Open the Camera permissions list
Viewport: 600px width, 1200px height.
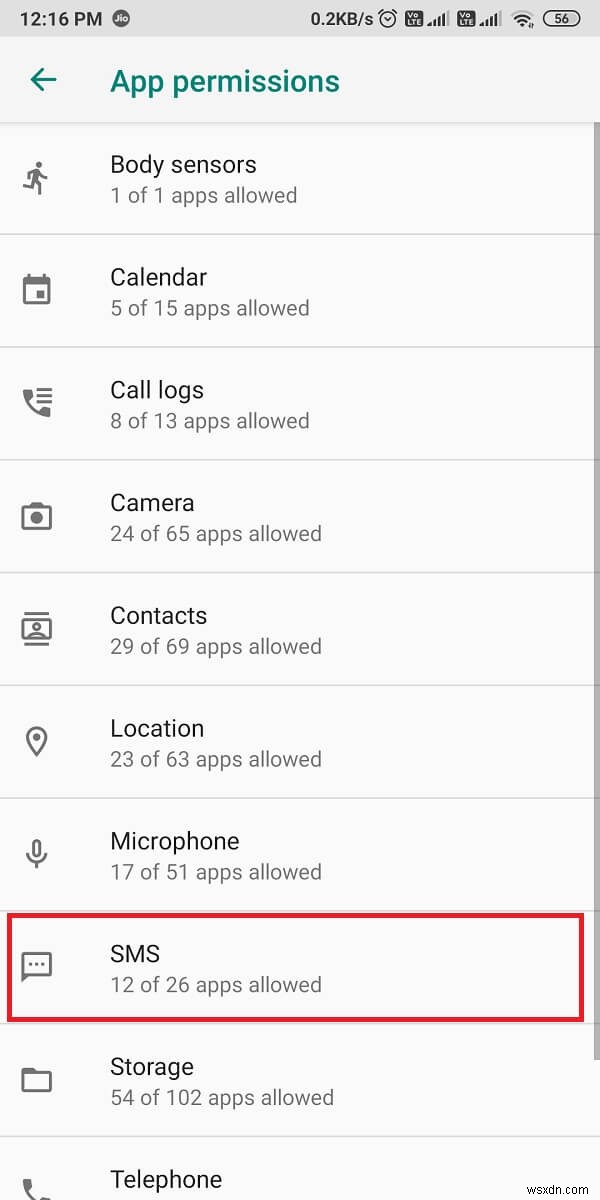pos(300,515)
